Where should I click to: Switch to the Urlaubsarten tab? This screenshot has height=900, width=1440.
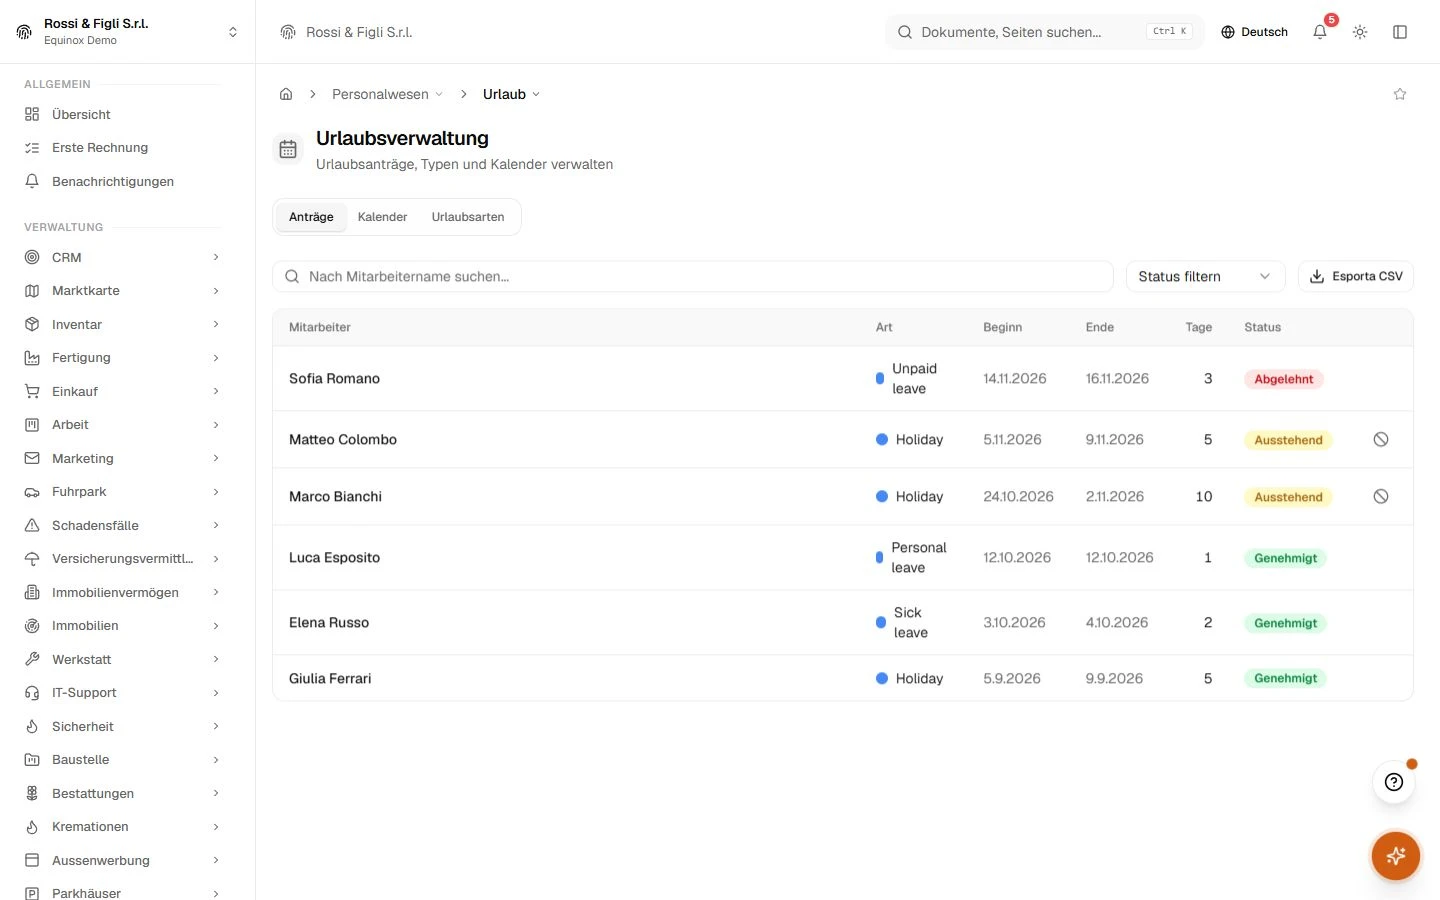[468, 217]
